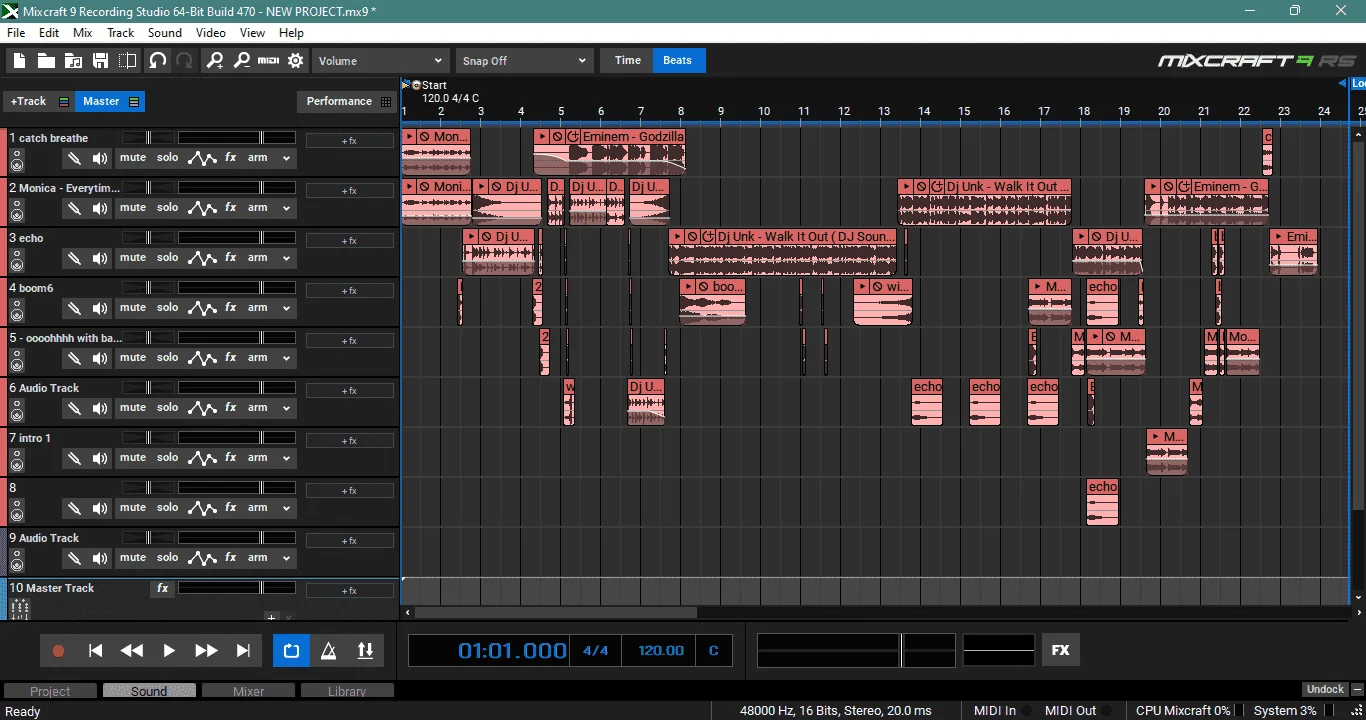Toggle the metronome icon in transport

pyautogui.click(x=328, y=650)
